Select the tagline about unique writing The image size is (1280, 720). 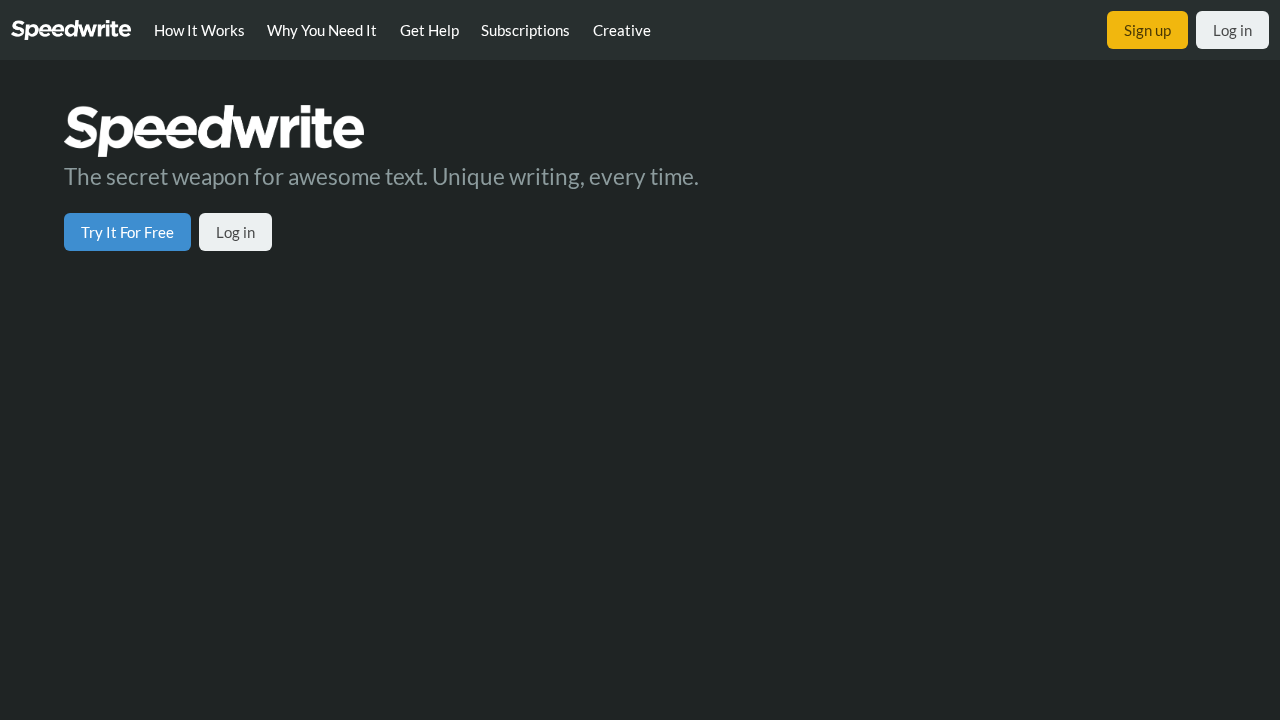point(381,176)
